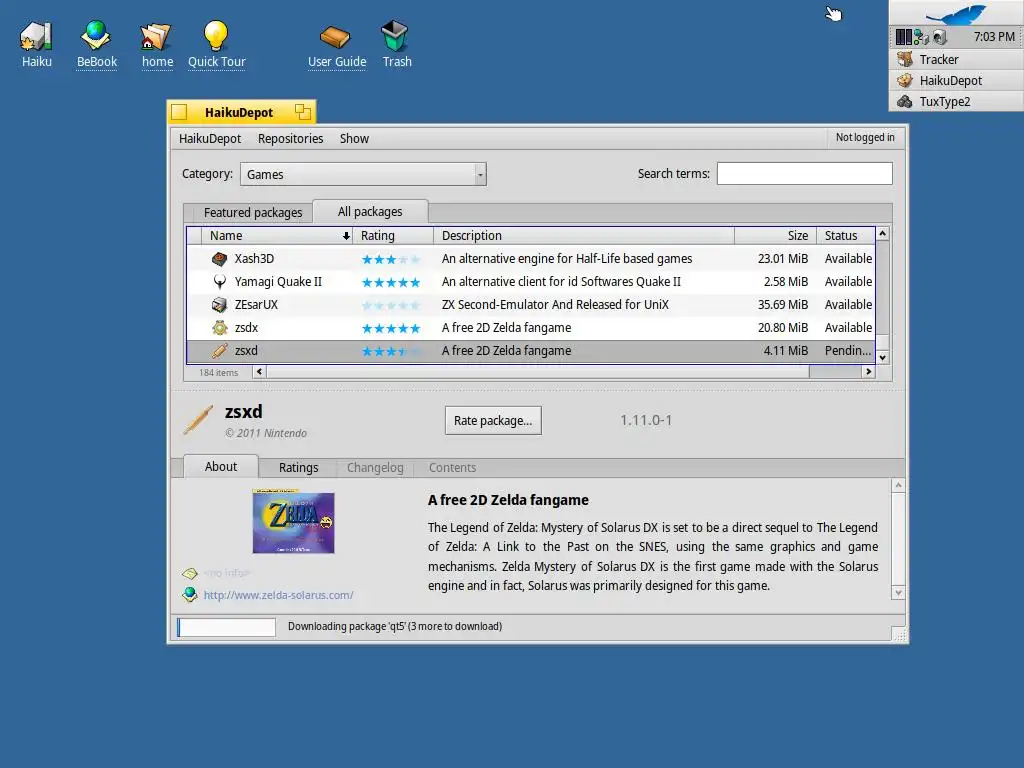
Task: Click the HaikuDepot icon in Deskbar
Action: (905, 80)
